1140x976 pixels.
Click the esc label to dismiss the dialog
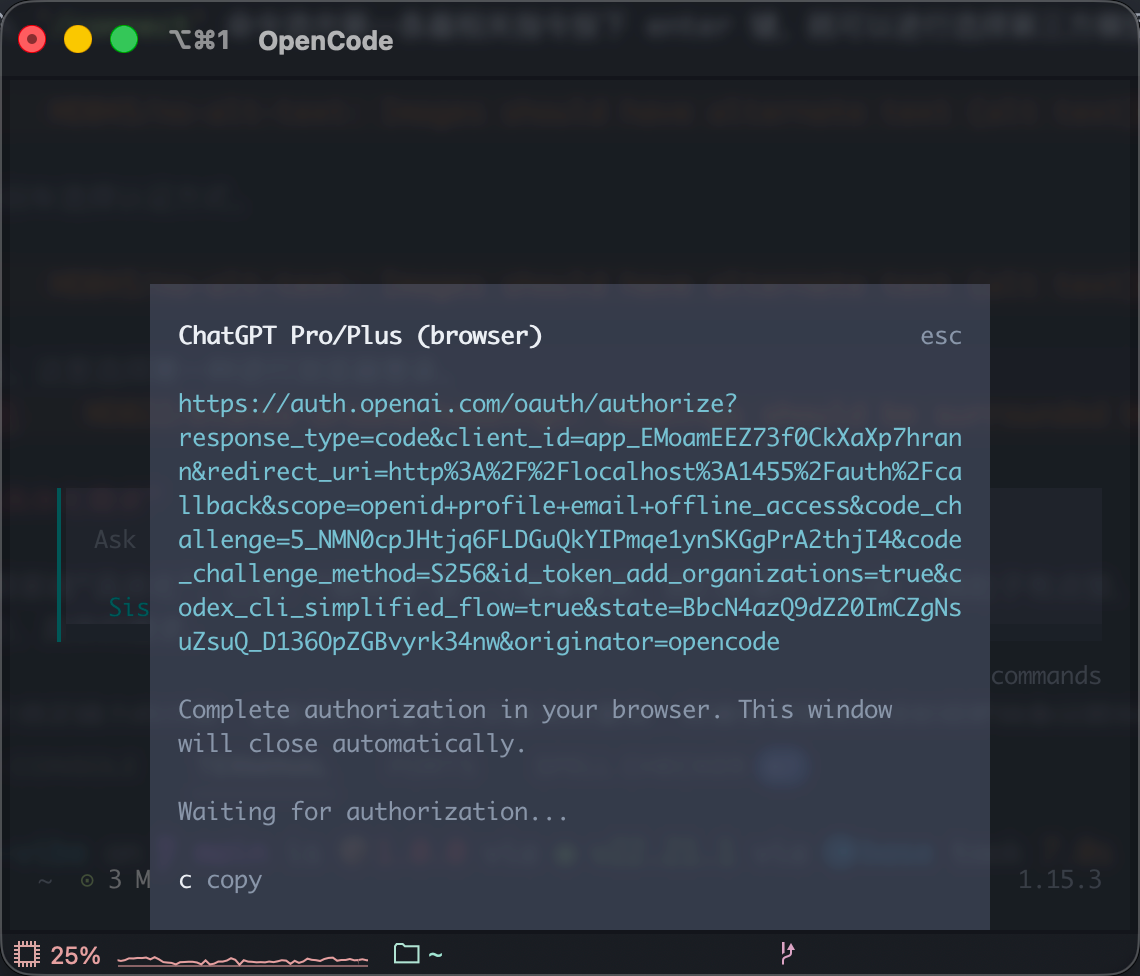coord(940,336)
